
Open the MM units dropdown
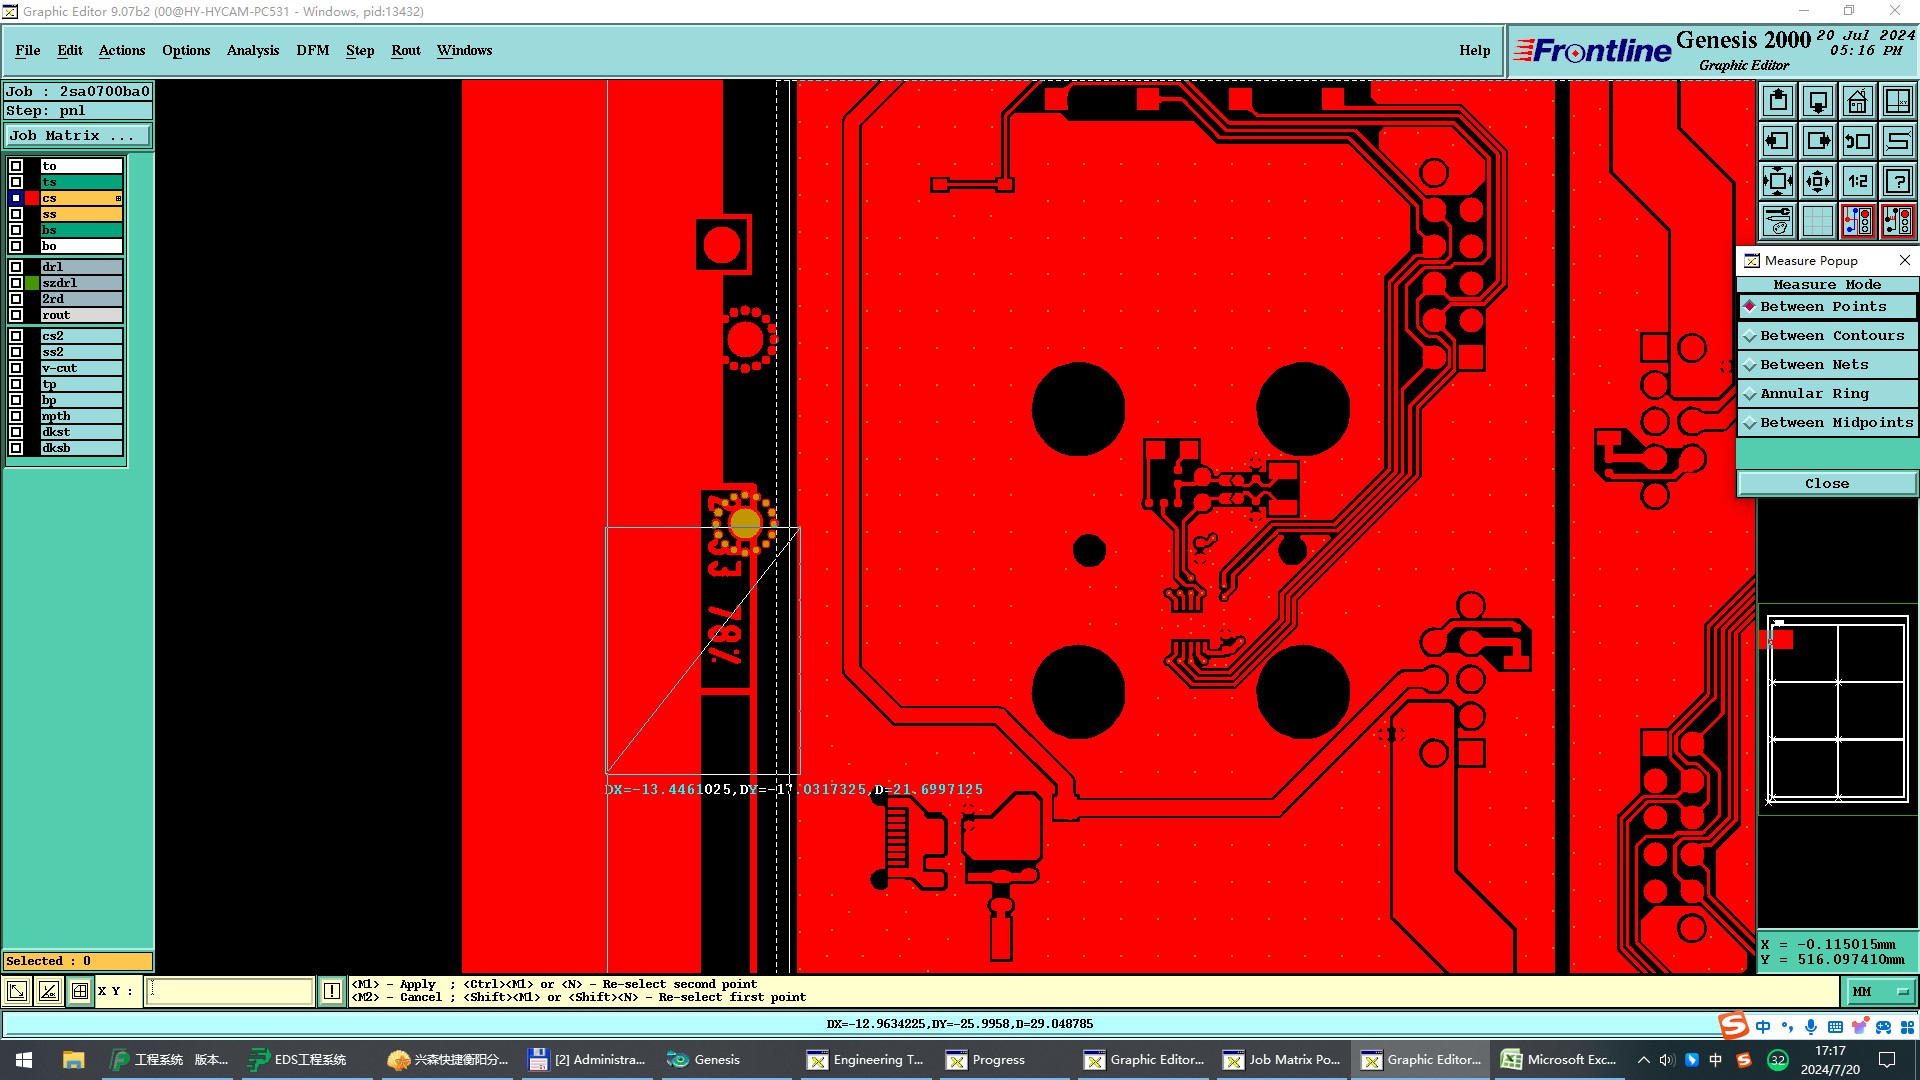(1880, 992)
